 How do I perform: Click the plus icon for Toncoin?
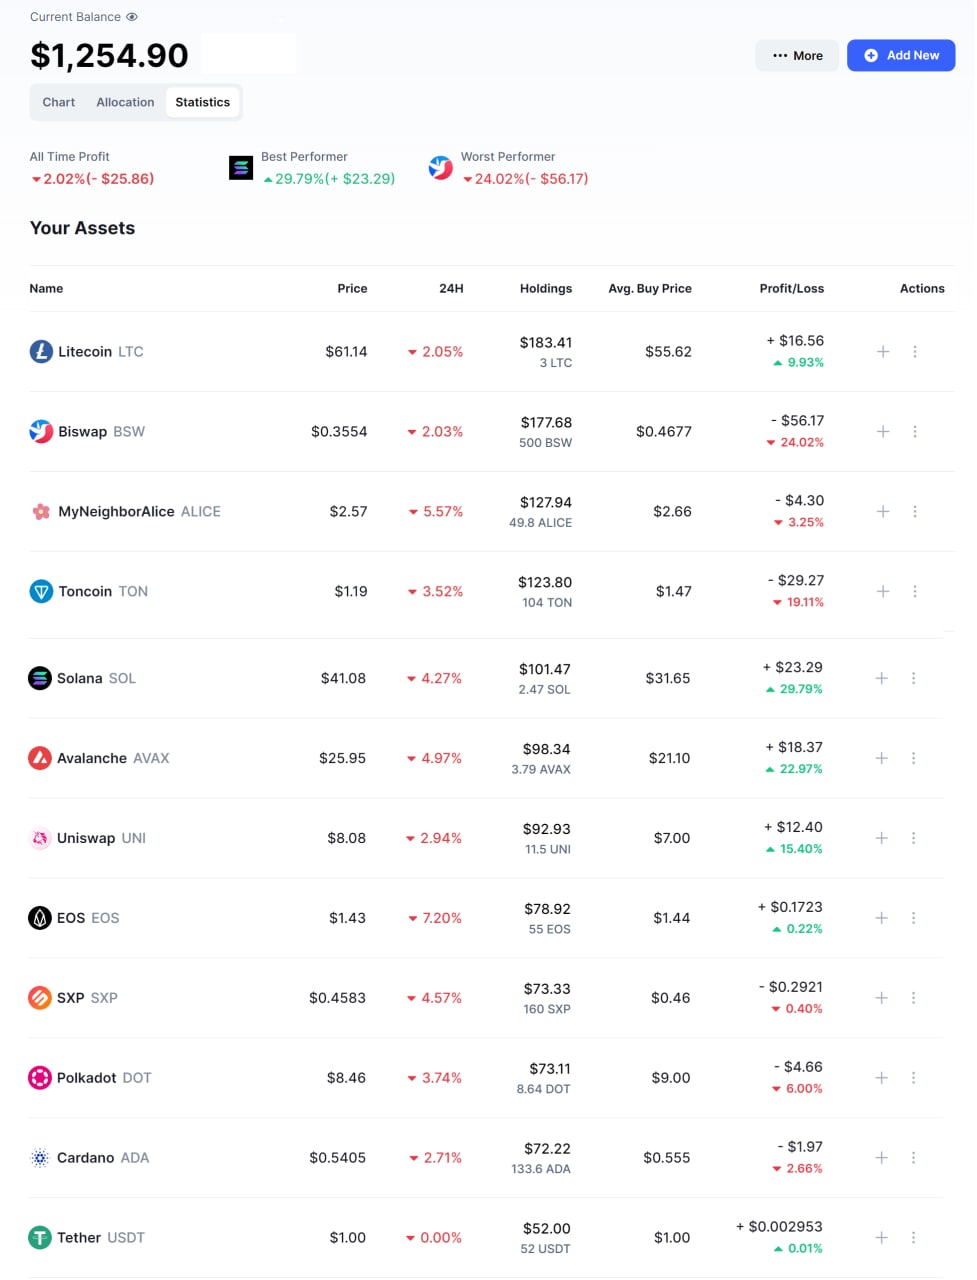(883, 592)
